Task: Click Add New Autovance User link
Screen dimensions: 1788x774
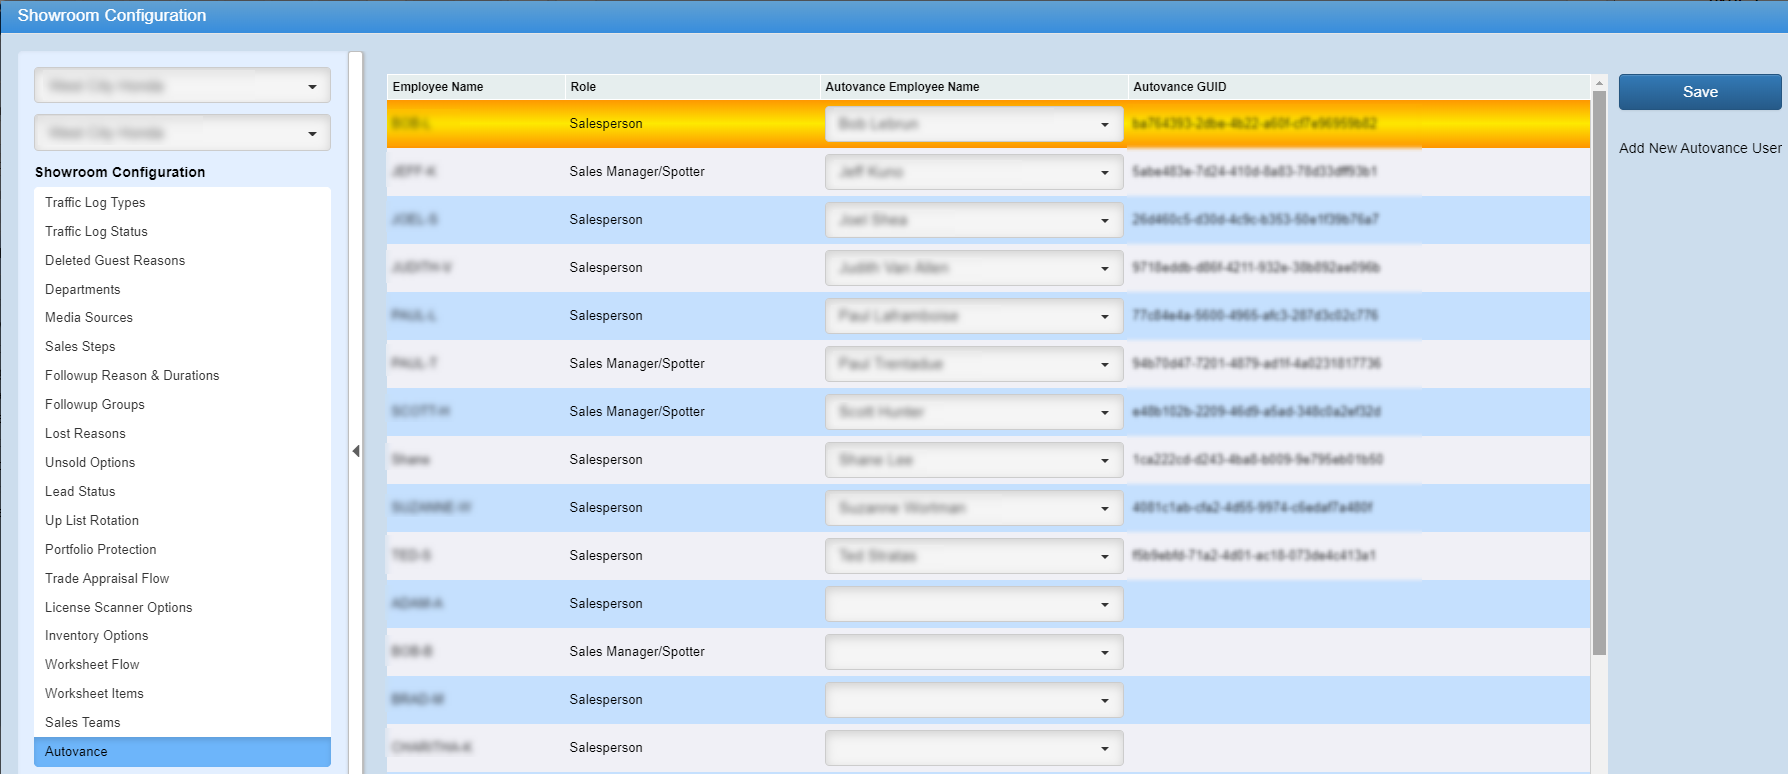Action: pos(1699,148)
